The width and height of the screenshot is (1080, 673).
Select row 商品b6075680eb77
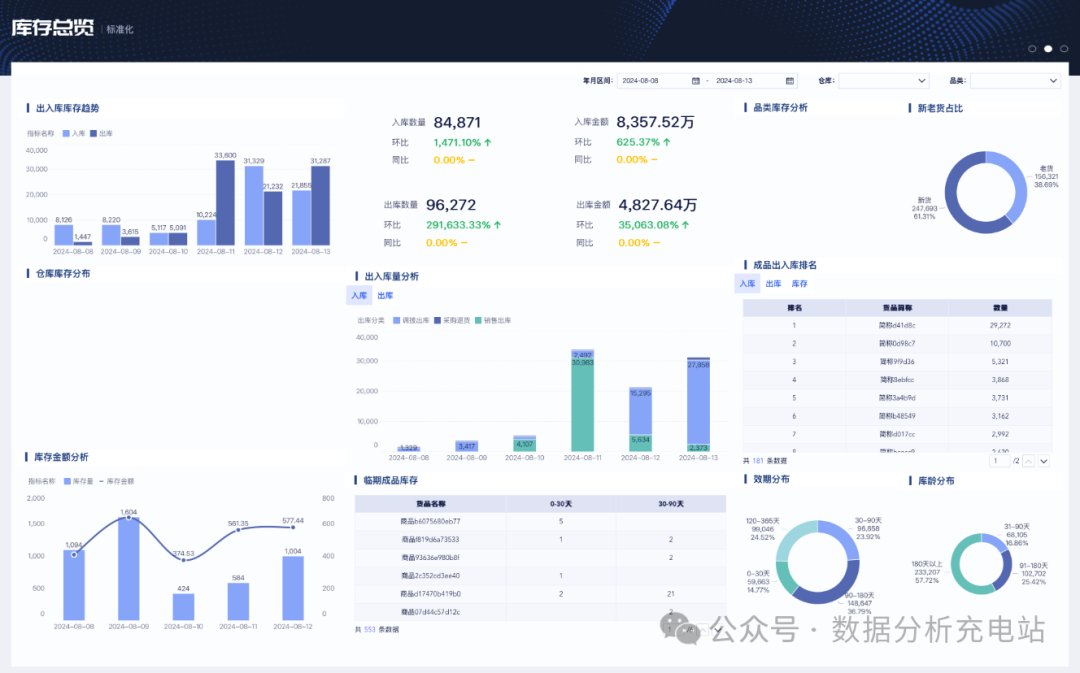540,521
